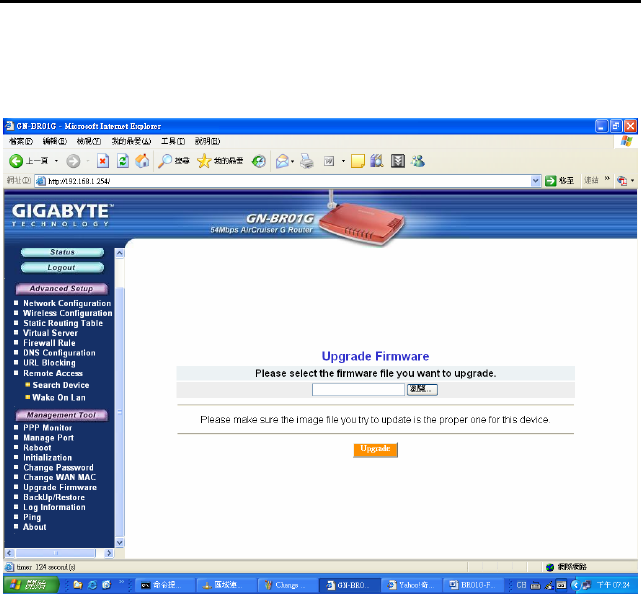Expand the Links toolbar chevron
The width and height of the screenshot is (641, 594).
pyautogui.click(x=607, y=179)
